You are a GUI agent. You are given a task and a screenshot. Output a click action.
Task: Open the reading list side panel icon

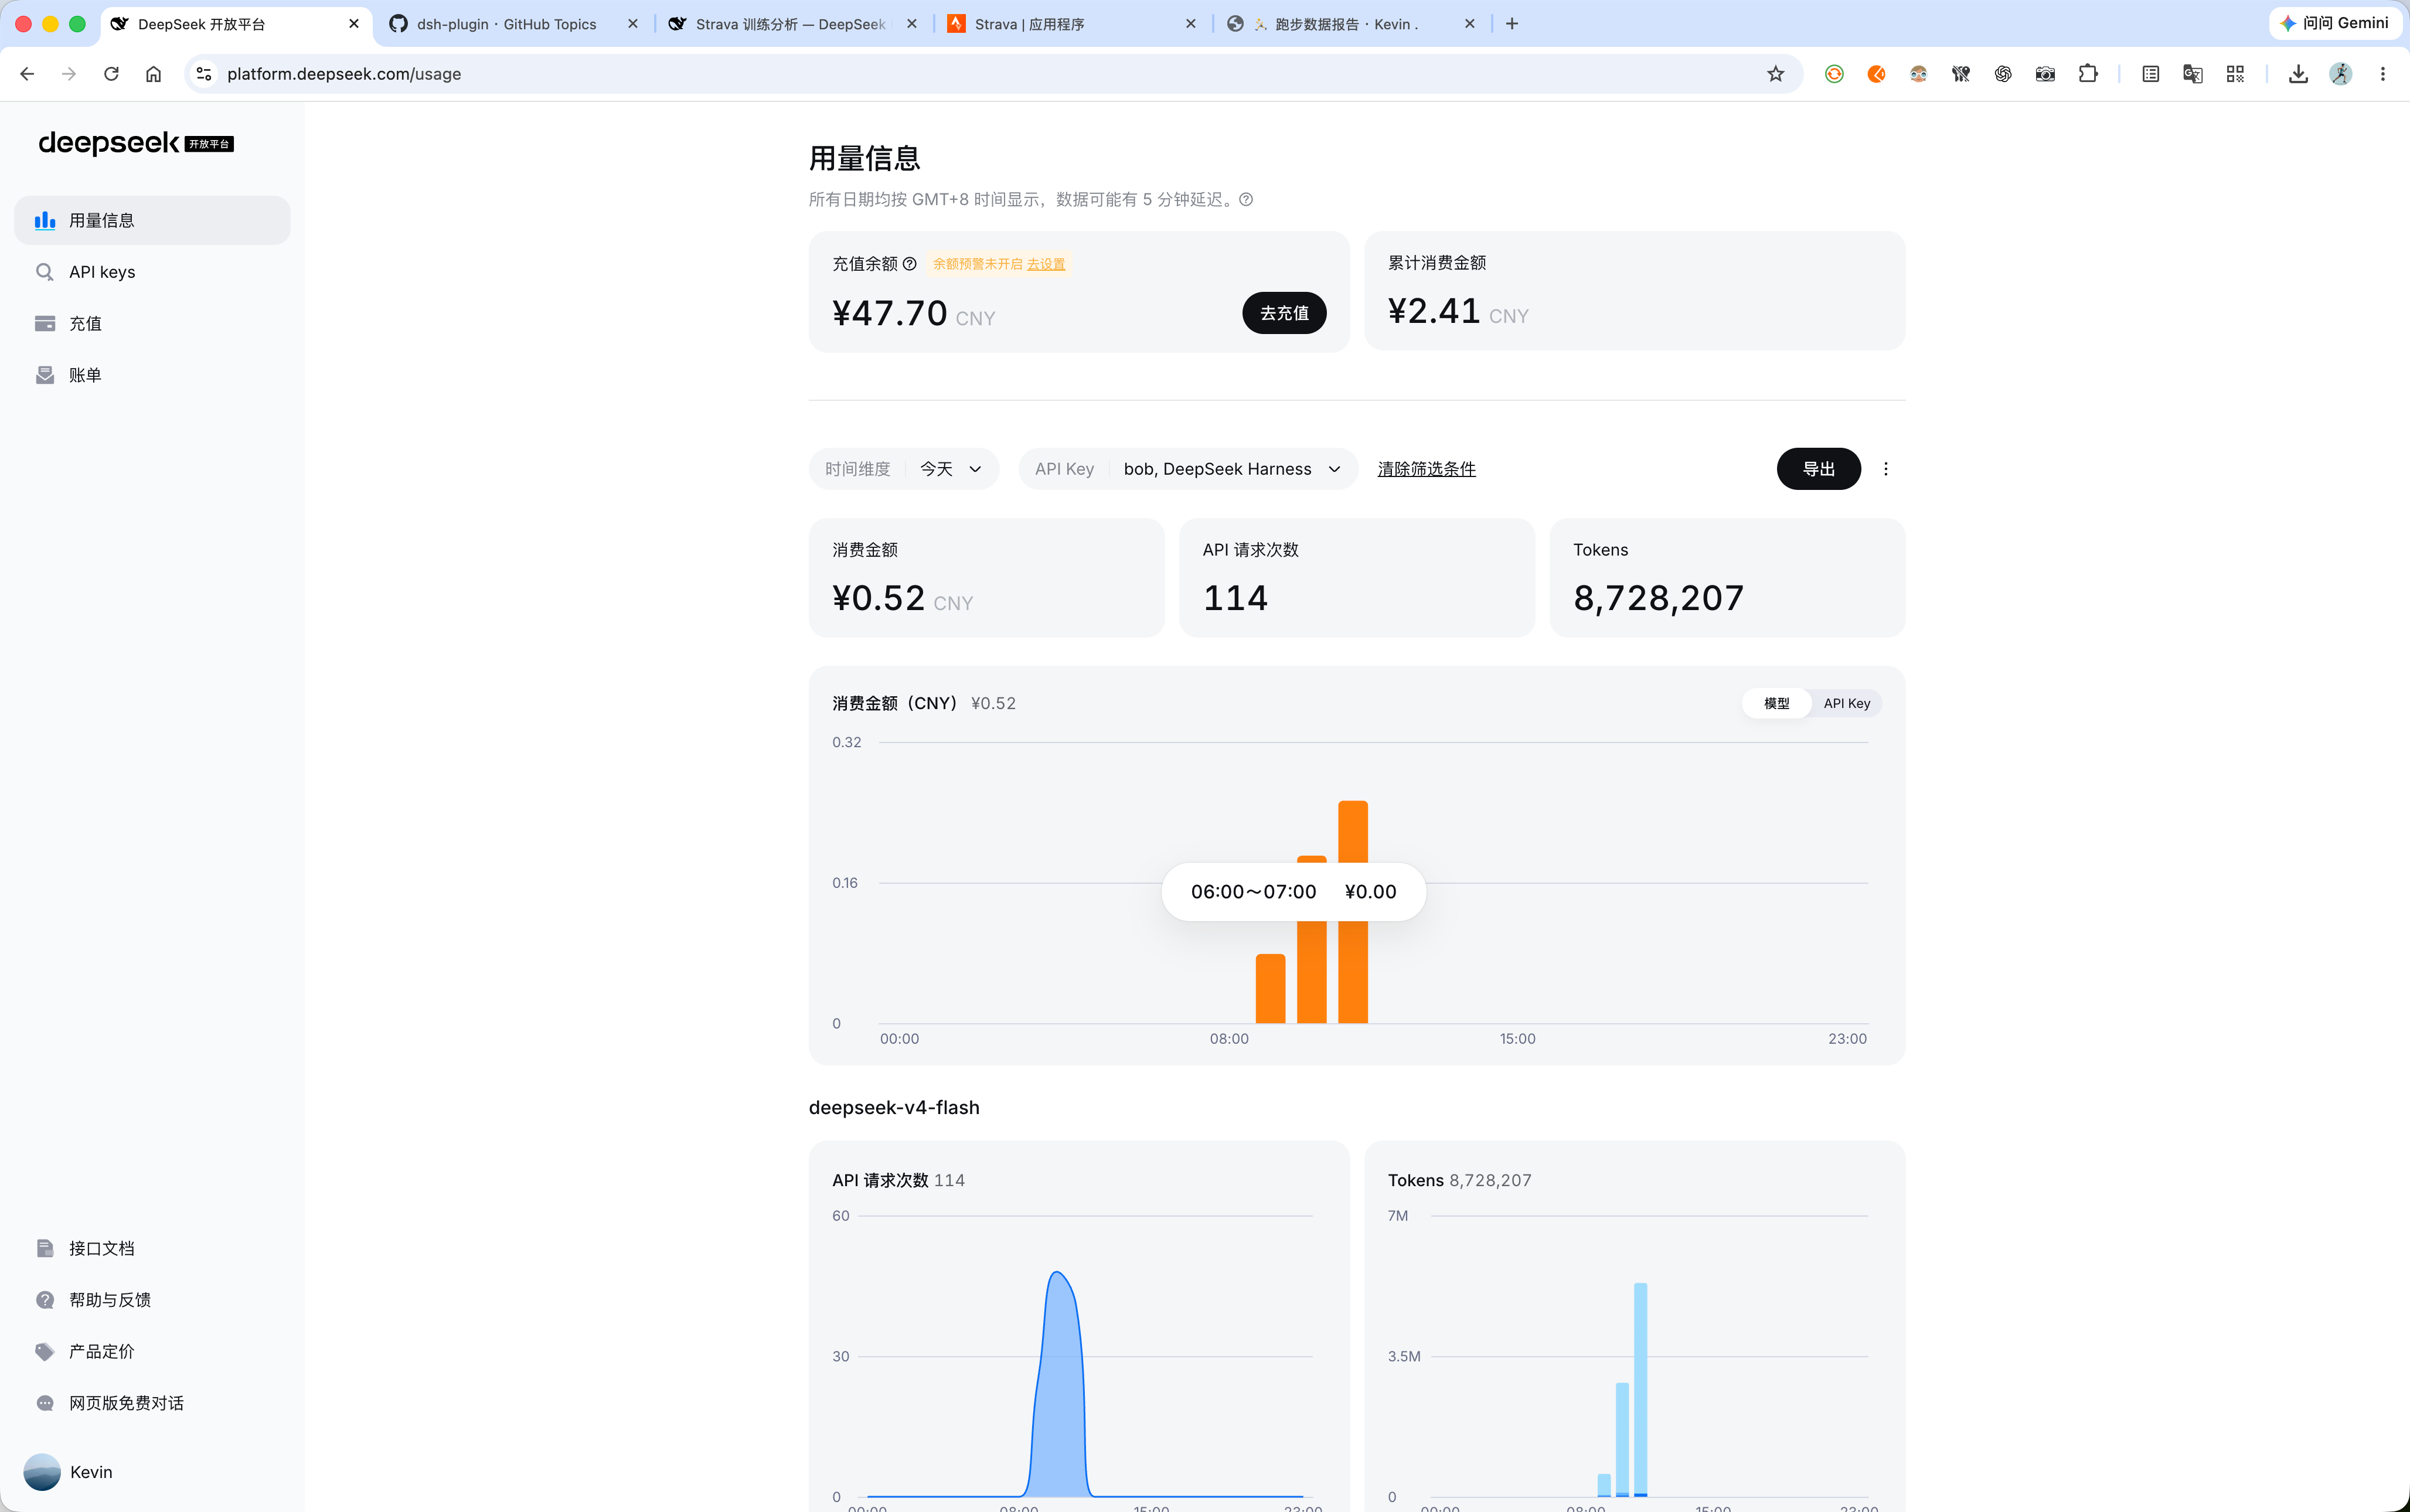point(2151,74)
